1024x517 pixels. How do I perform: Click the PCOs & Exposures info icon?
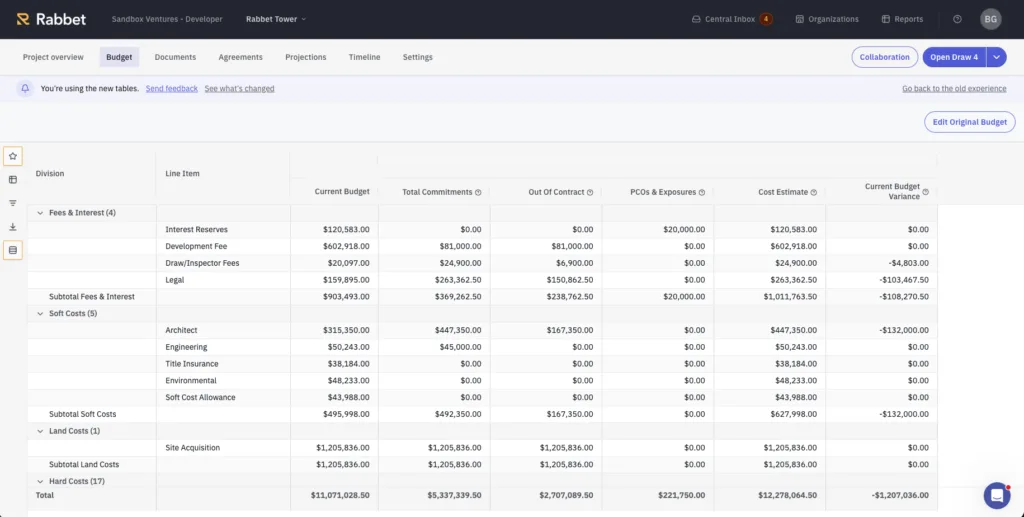coord(702,193)
